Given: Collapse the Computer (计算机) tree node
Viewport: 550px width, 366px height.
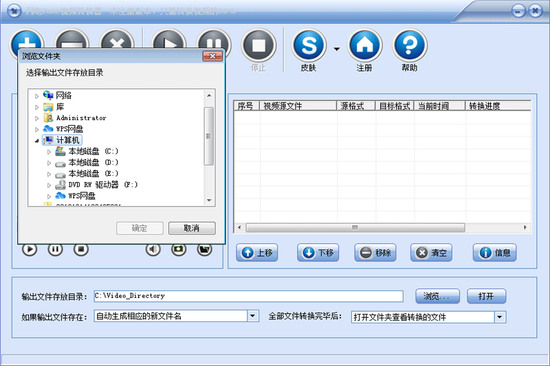Looking at the screenshot, I should (37, 141).
